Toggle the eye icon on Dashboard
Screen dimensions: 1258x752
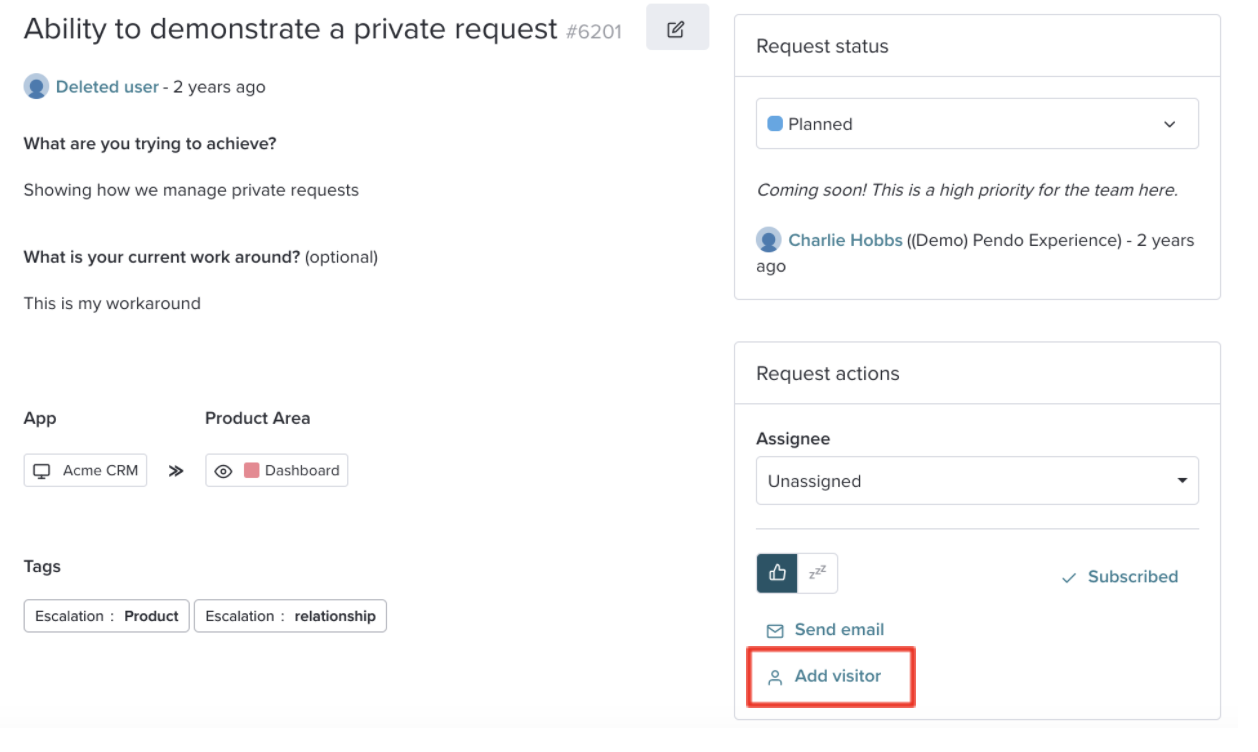pos(224,471)
